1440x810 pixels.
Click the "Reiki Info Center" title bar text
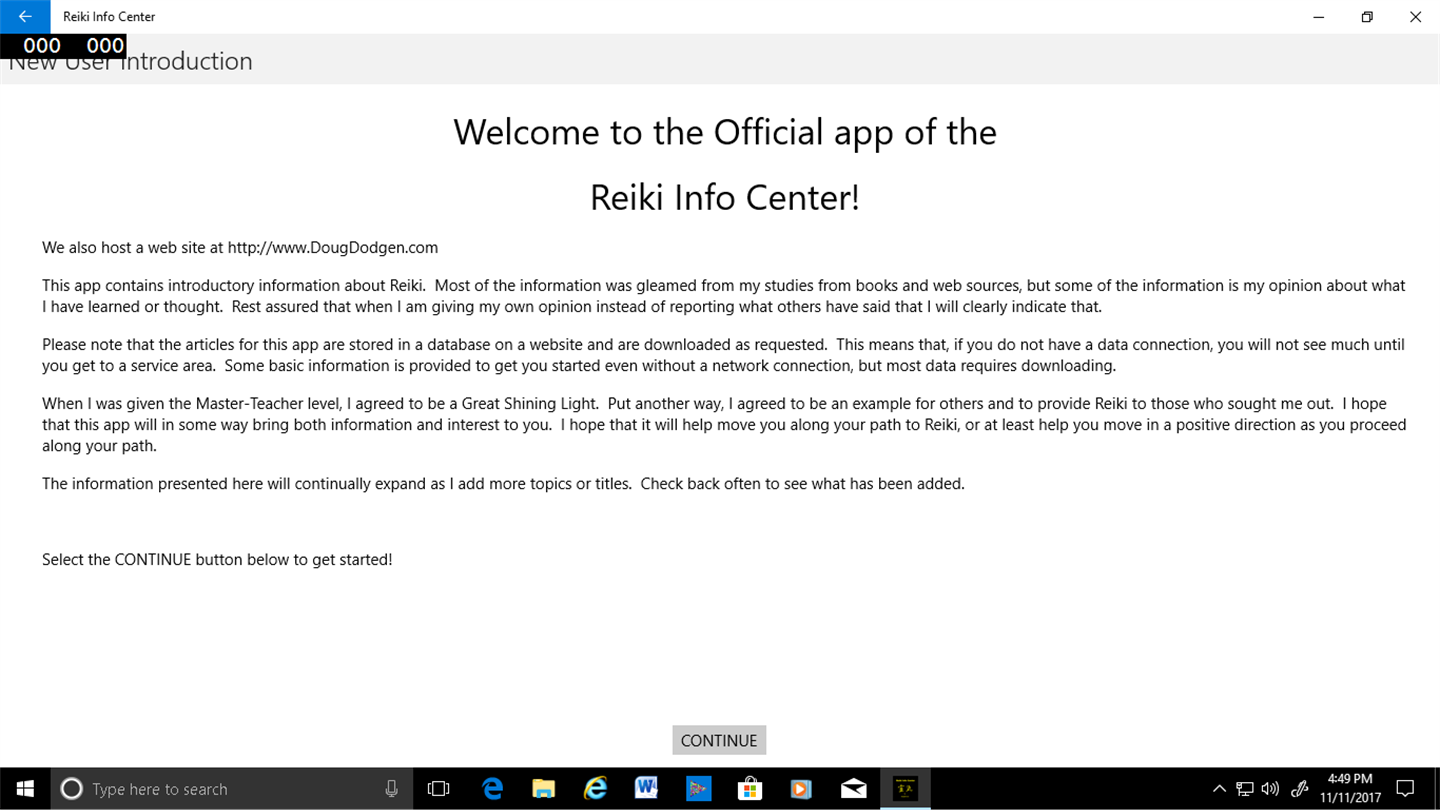point(109,17)
